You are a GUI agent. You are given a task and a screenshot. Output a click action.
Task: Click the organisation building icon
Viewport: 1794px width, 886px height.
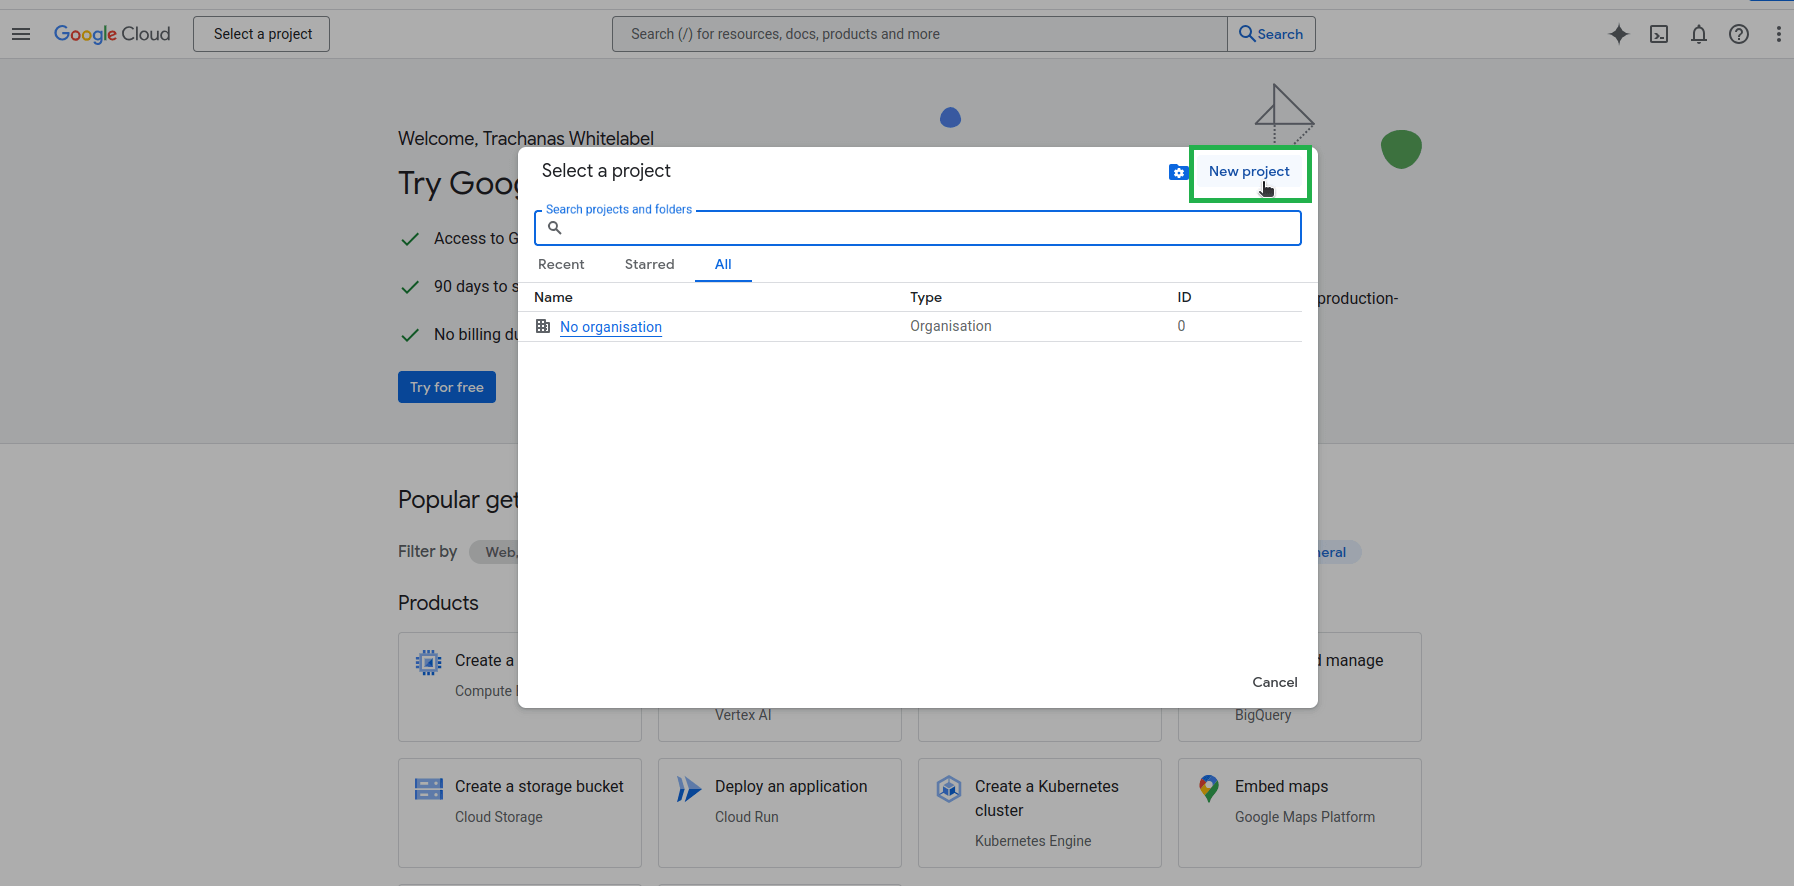[x=543, y=326]
